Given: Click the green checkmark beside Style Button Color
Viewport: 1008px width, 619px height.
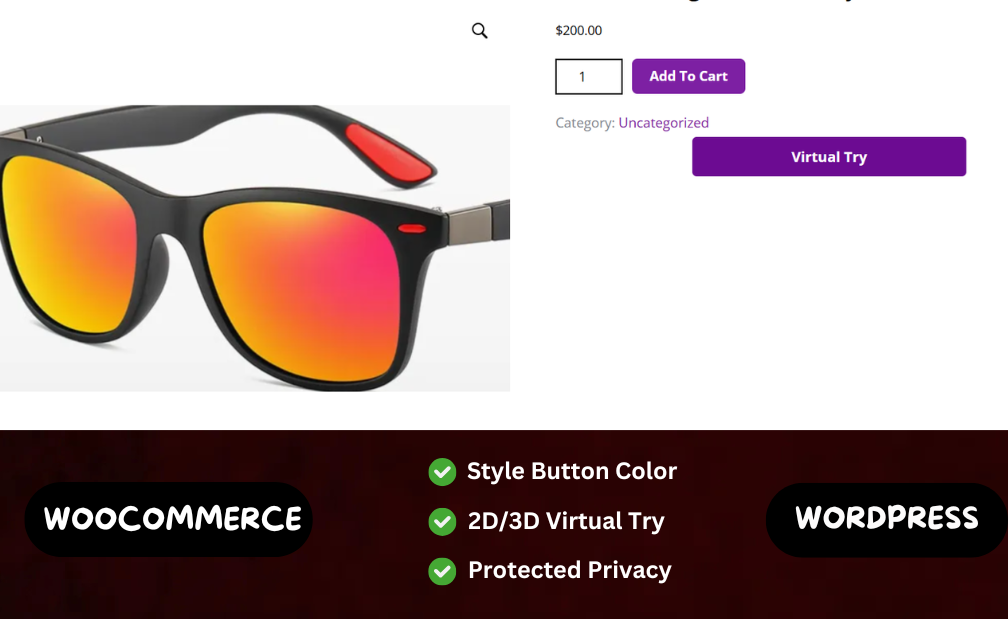Looking at the screenshot, I should coord(442,471).
